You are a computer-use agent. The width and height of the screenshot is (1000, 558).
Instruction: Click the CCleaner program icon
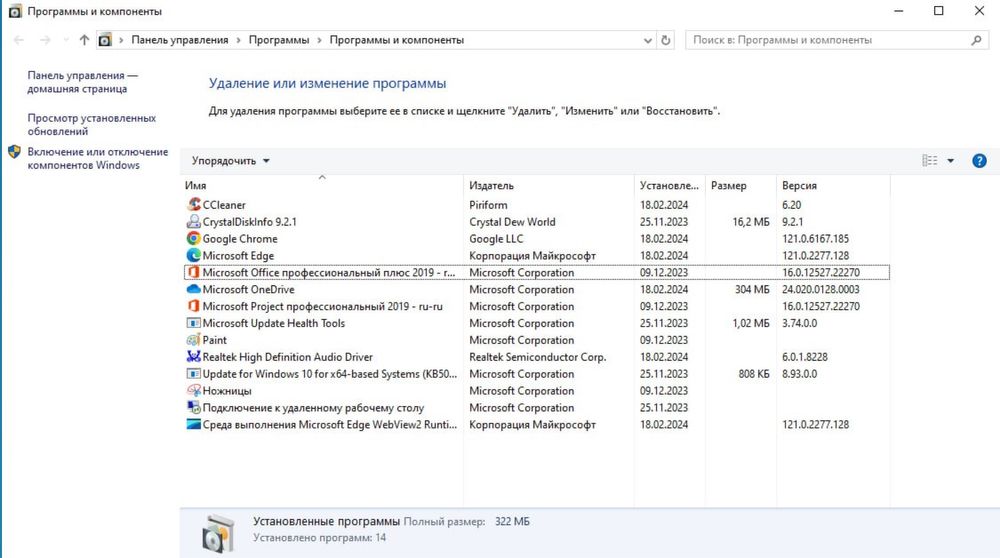193,205
